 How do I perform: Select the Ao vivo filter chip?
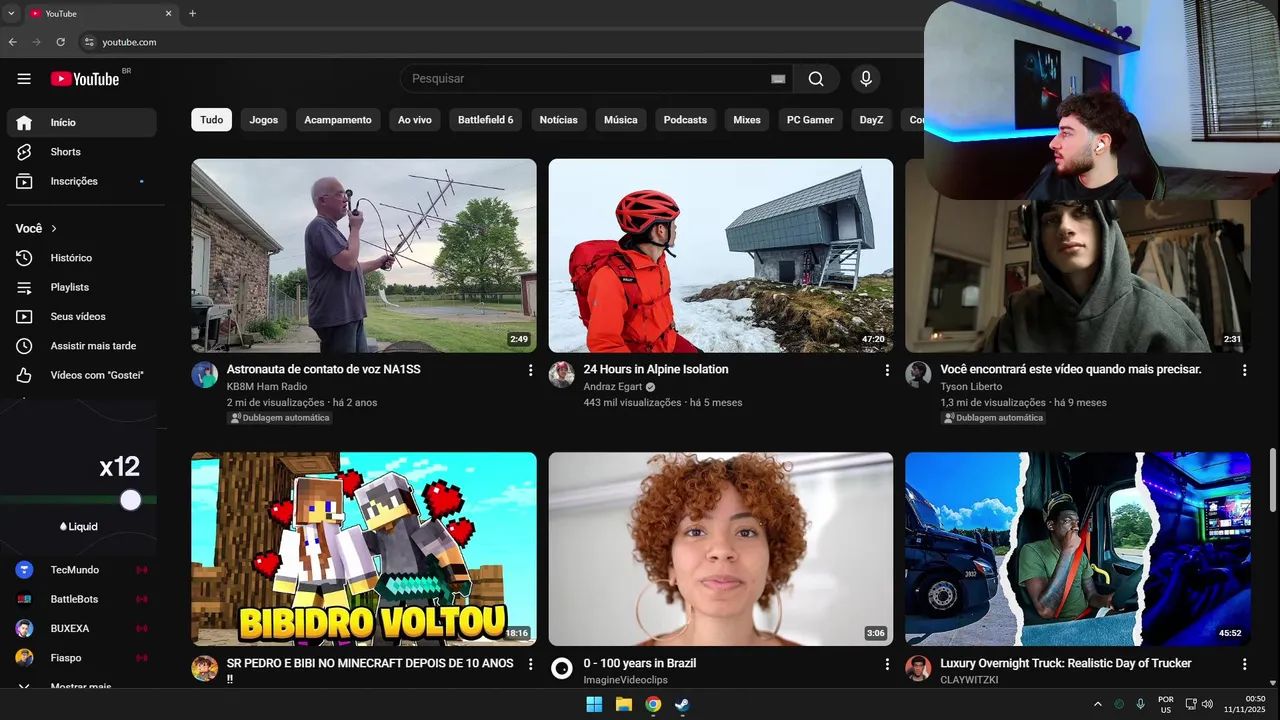(415, 120)
